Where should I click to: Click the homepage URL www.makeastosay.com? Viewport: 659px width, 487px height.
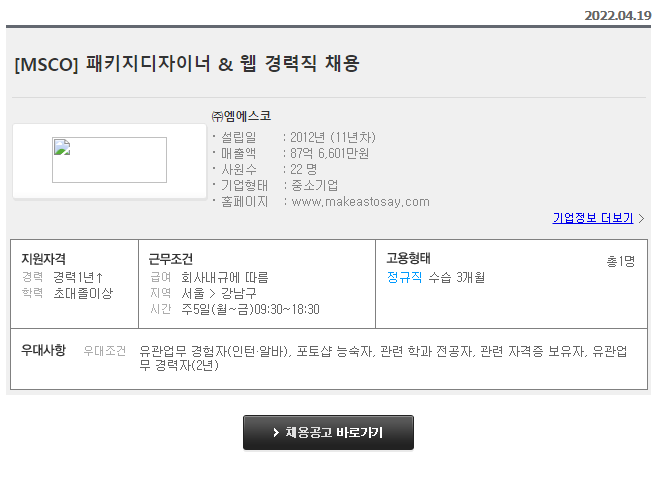360,201
